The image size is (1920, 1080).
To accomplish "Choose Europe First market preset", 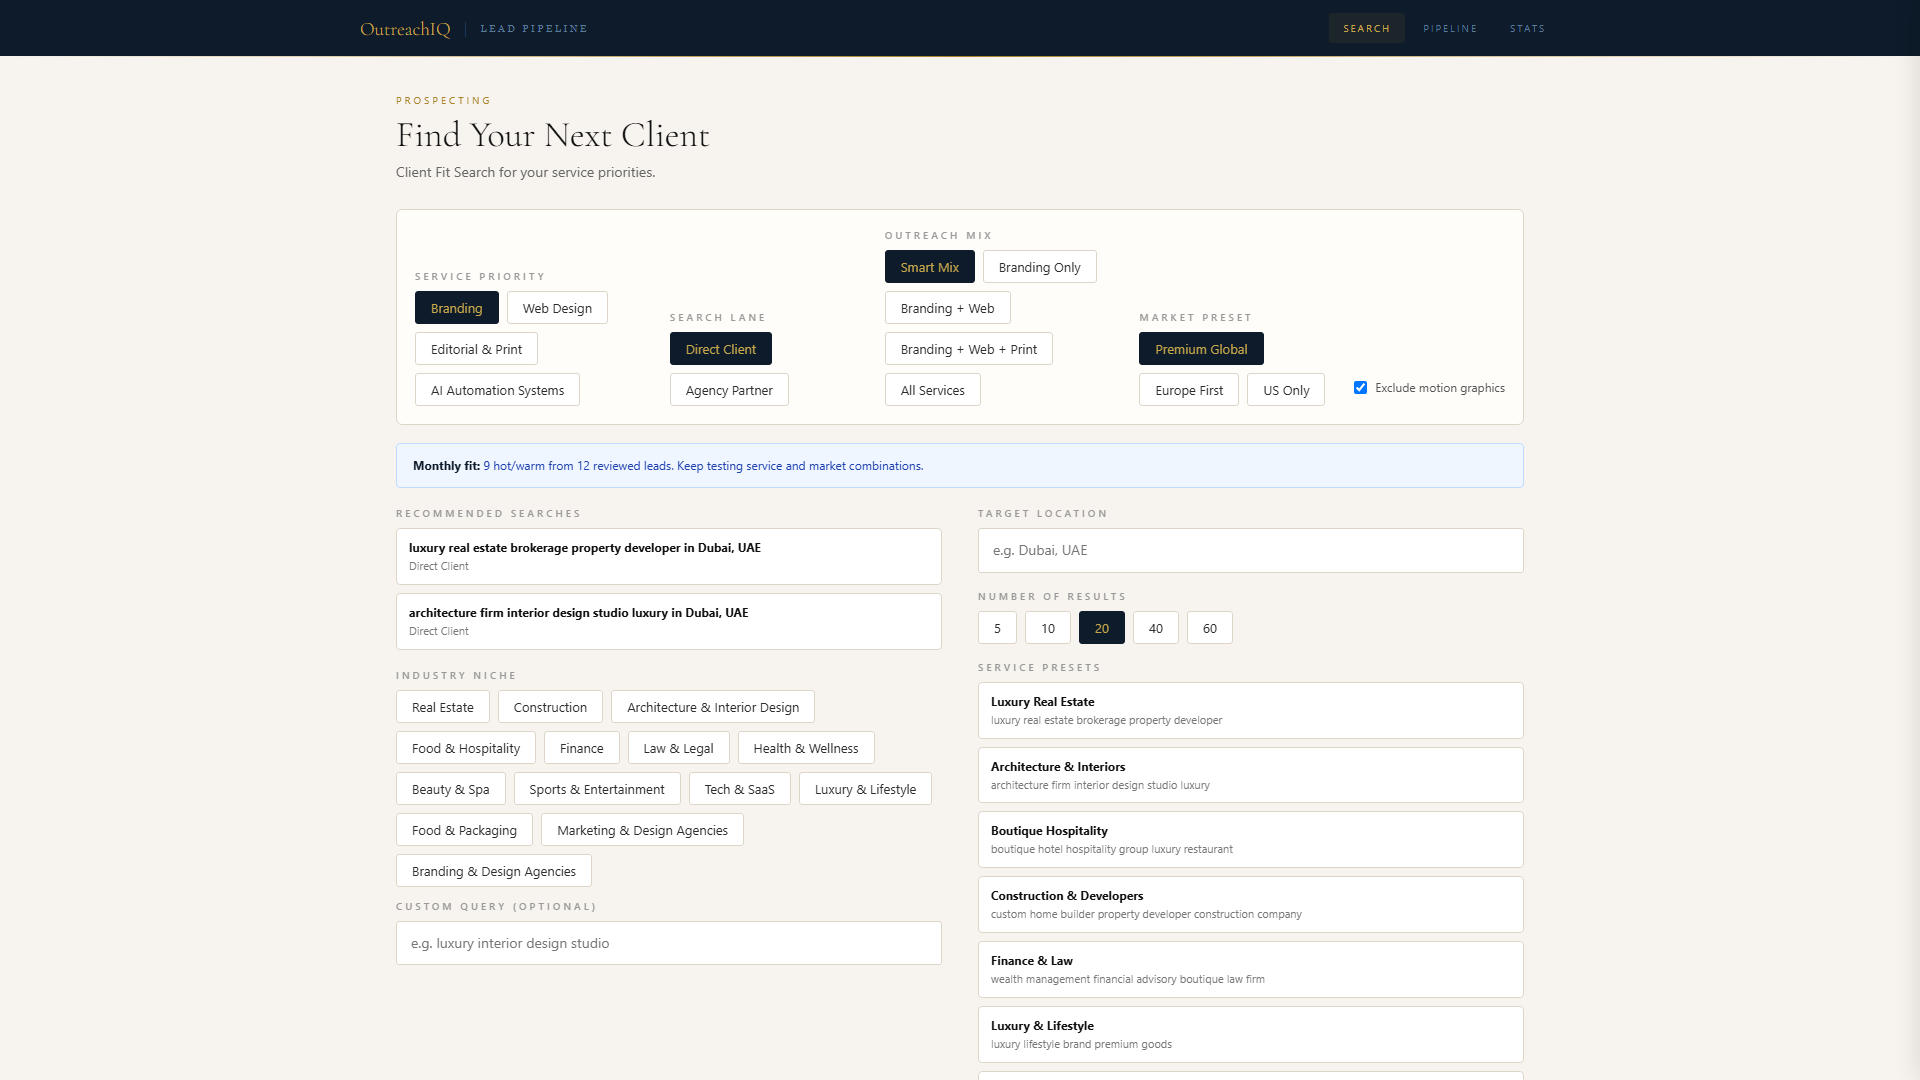I will [1188, 390].
